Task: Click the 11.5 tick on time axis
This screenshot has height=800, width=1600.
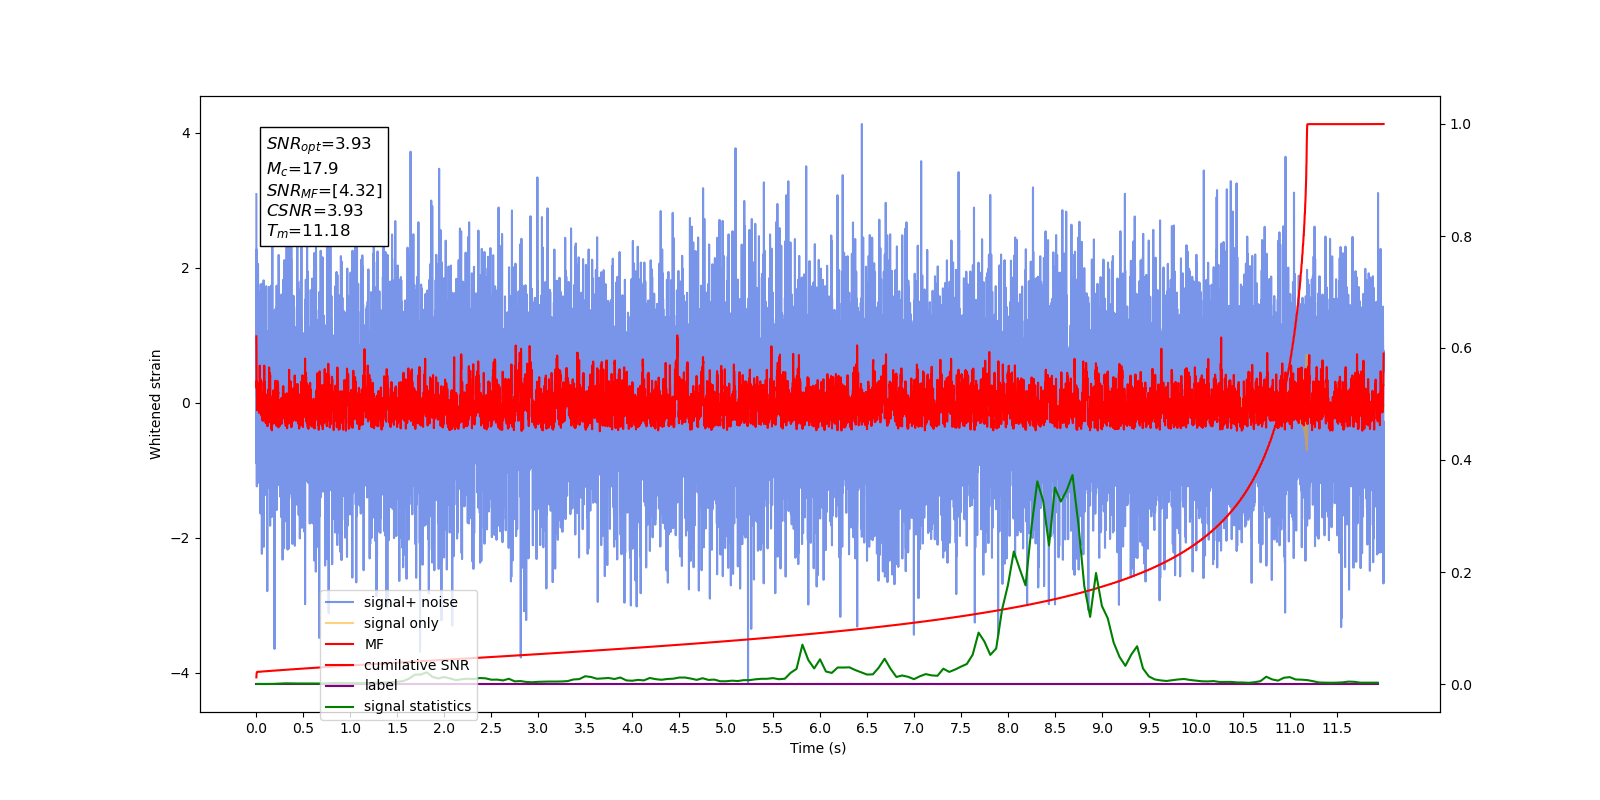Action: 1337,728
